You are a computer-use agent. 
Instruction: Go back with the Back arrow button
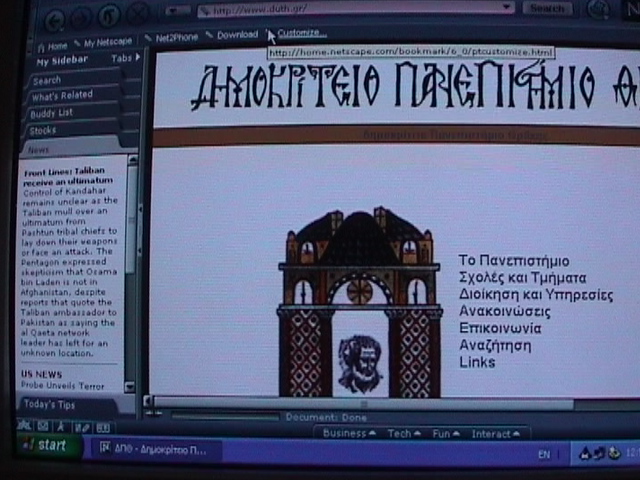54,21
